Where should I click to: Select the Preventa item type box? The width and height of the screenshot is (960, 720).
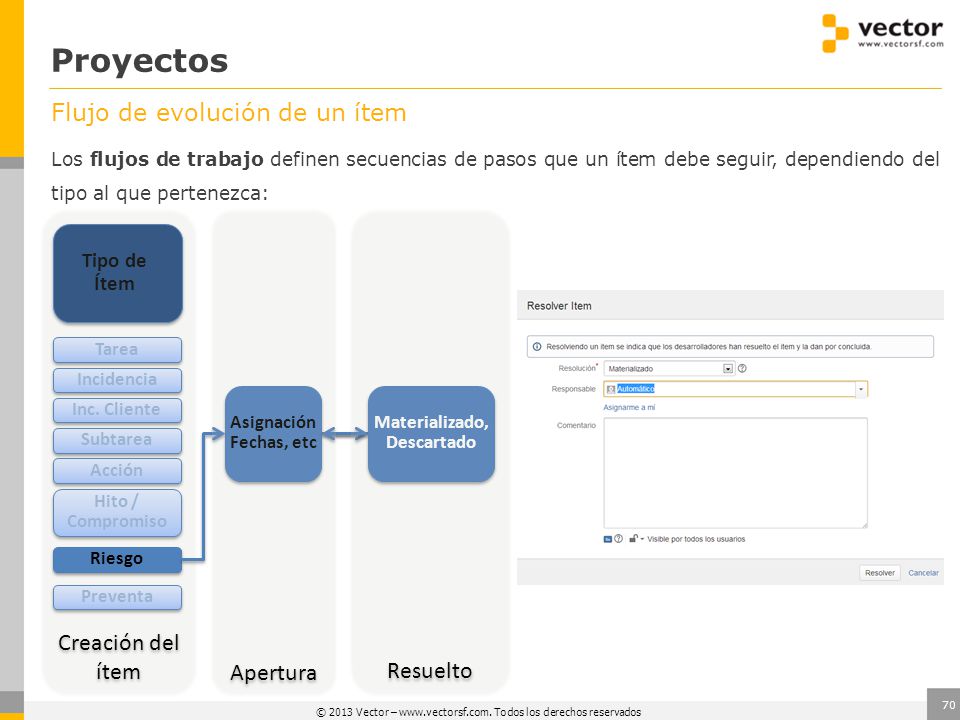pos(118,598)
